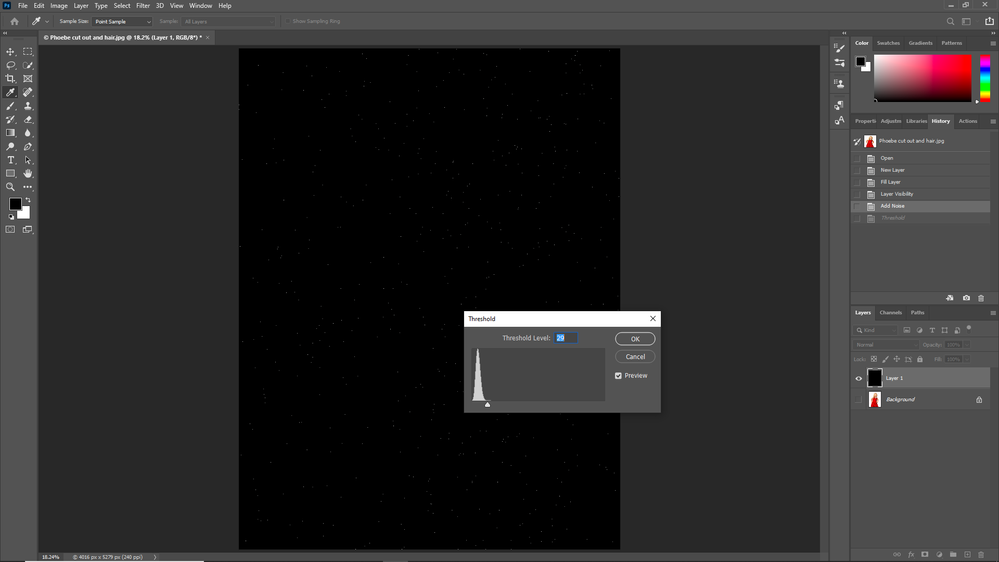This screenshot has width=999, height=562.
Task: Open the Layers panel menu
Action: click(993, 313)
